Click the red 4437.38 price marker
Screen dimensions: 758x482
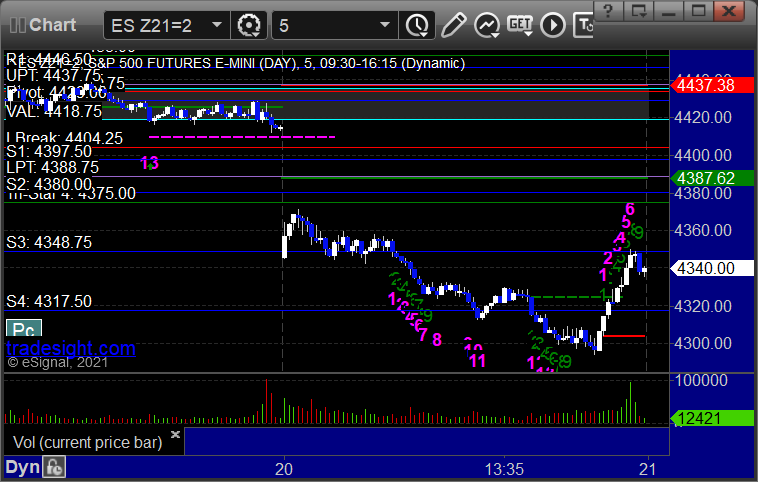[712, 86]
